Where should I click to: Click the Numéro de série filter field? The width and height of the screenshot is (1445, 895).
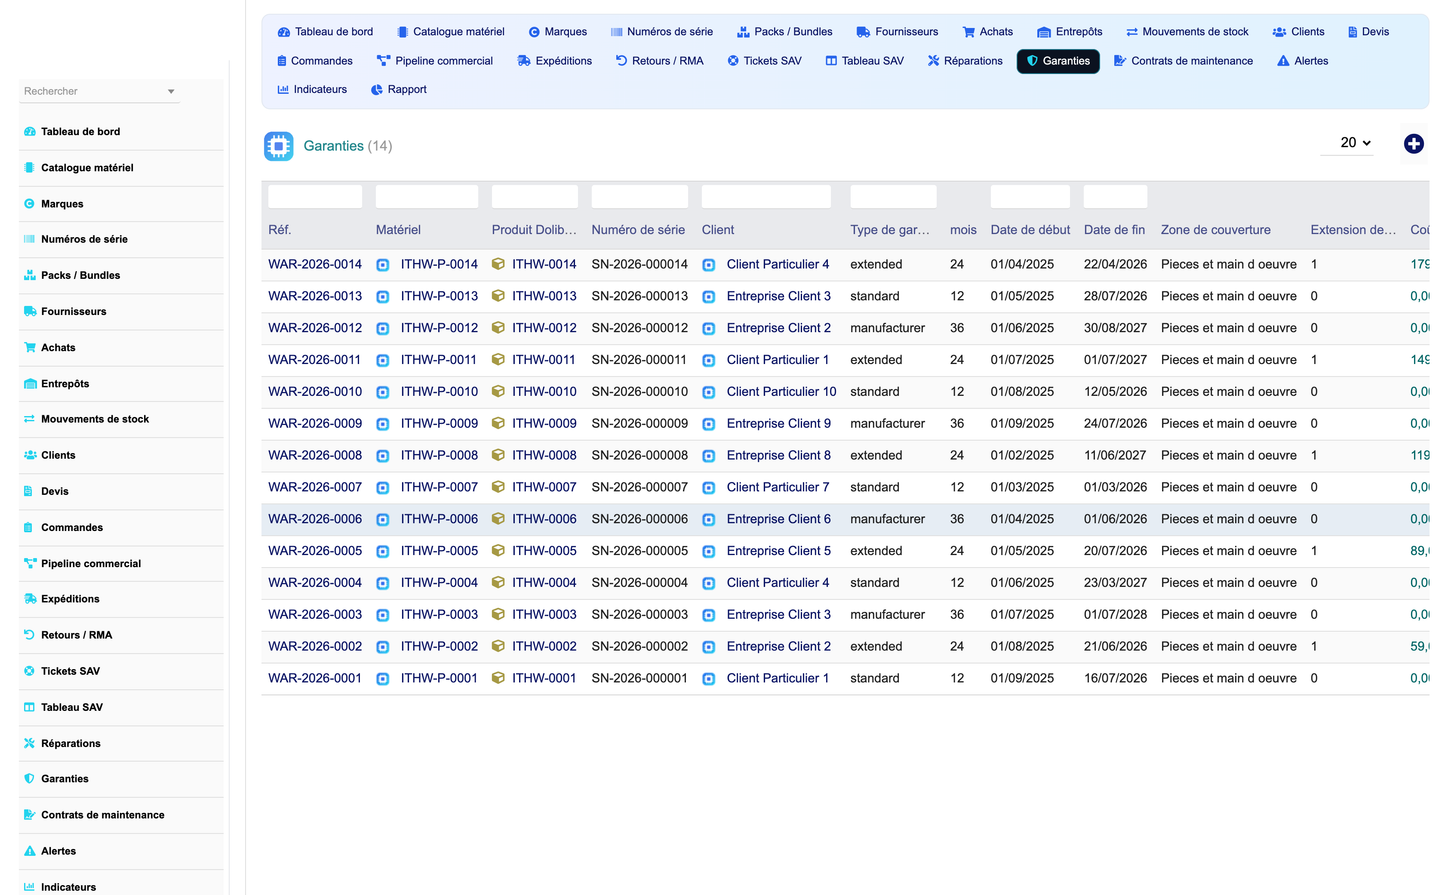click(x=640, y=197)
